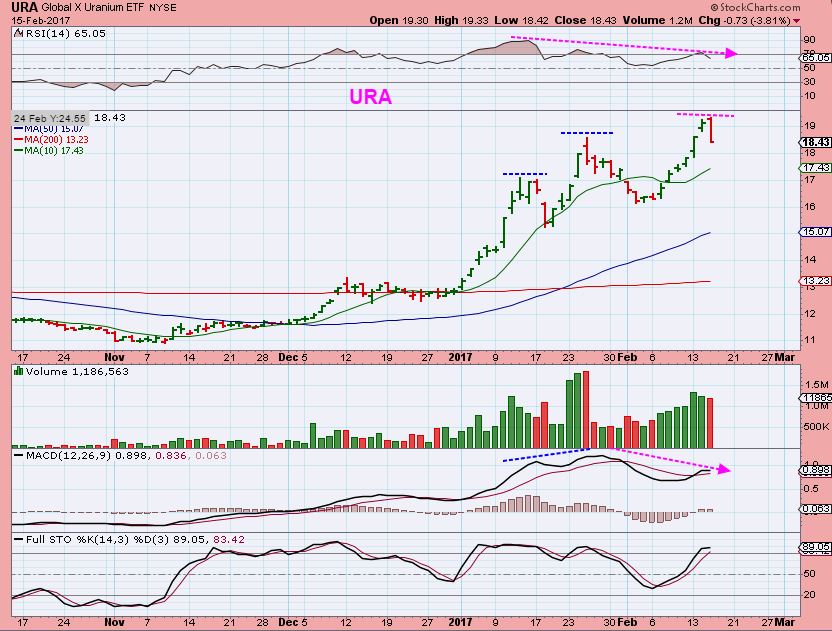
Task: Click the 17.43 MA(10) axis tag
Action: (815, 167)
